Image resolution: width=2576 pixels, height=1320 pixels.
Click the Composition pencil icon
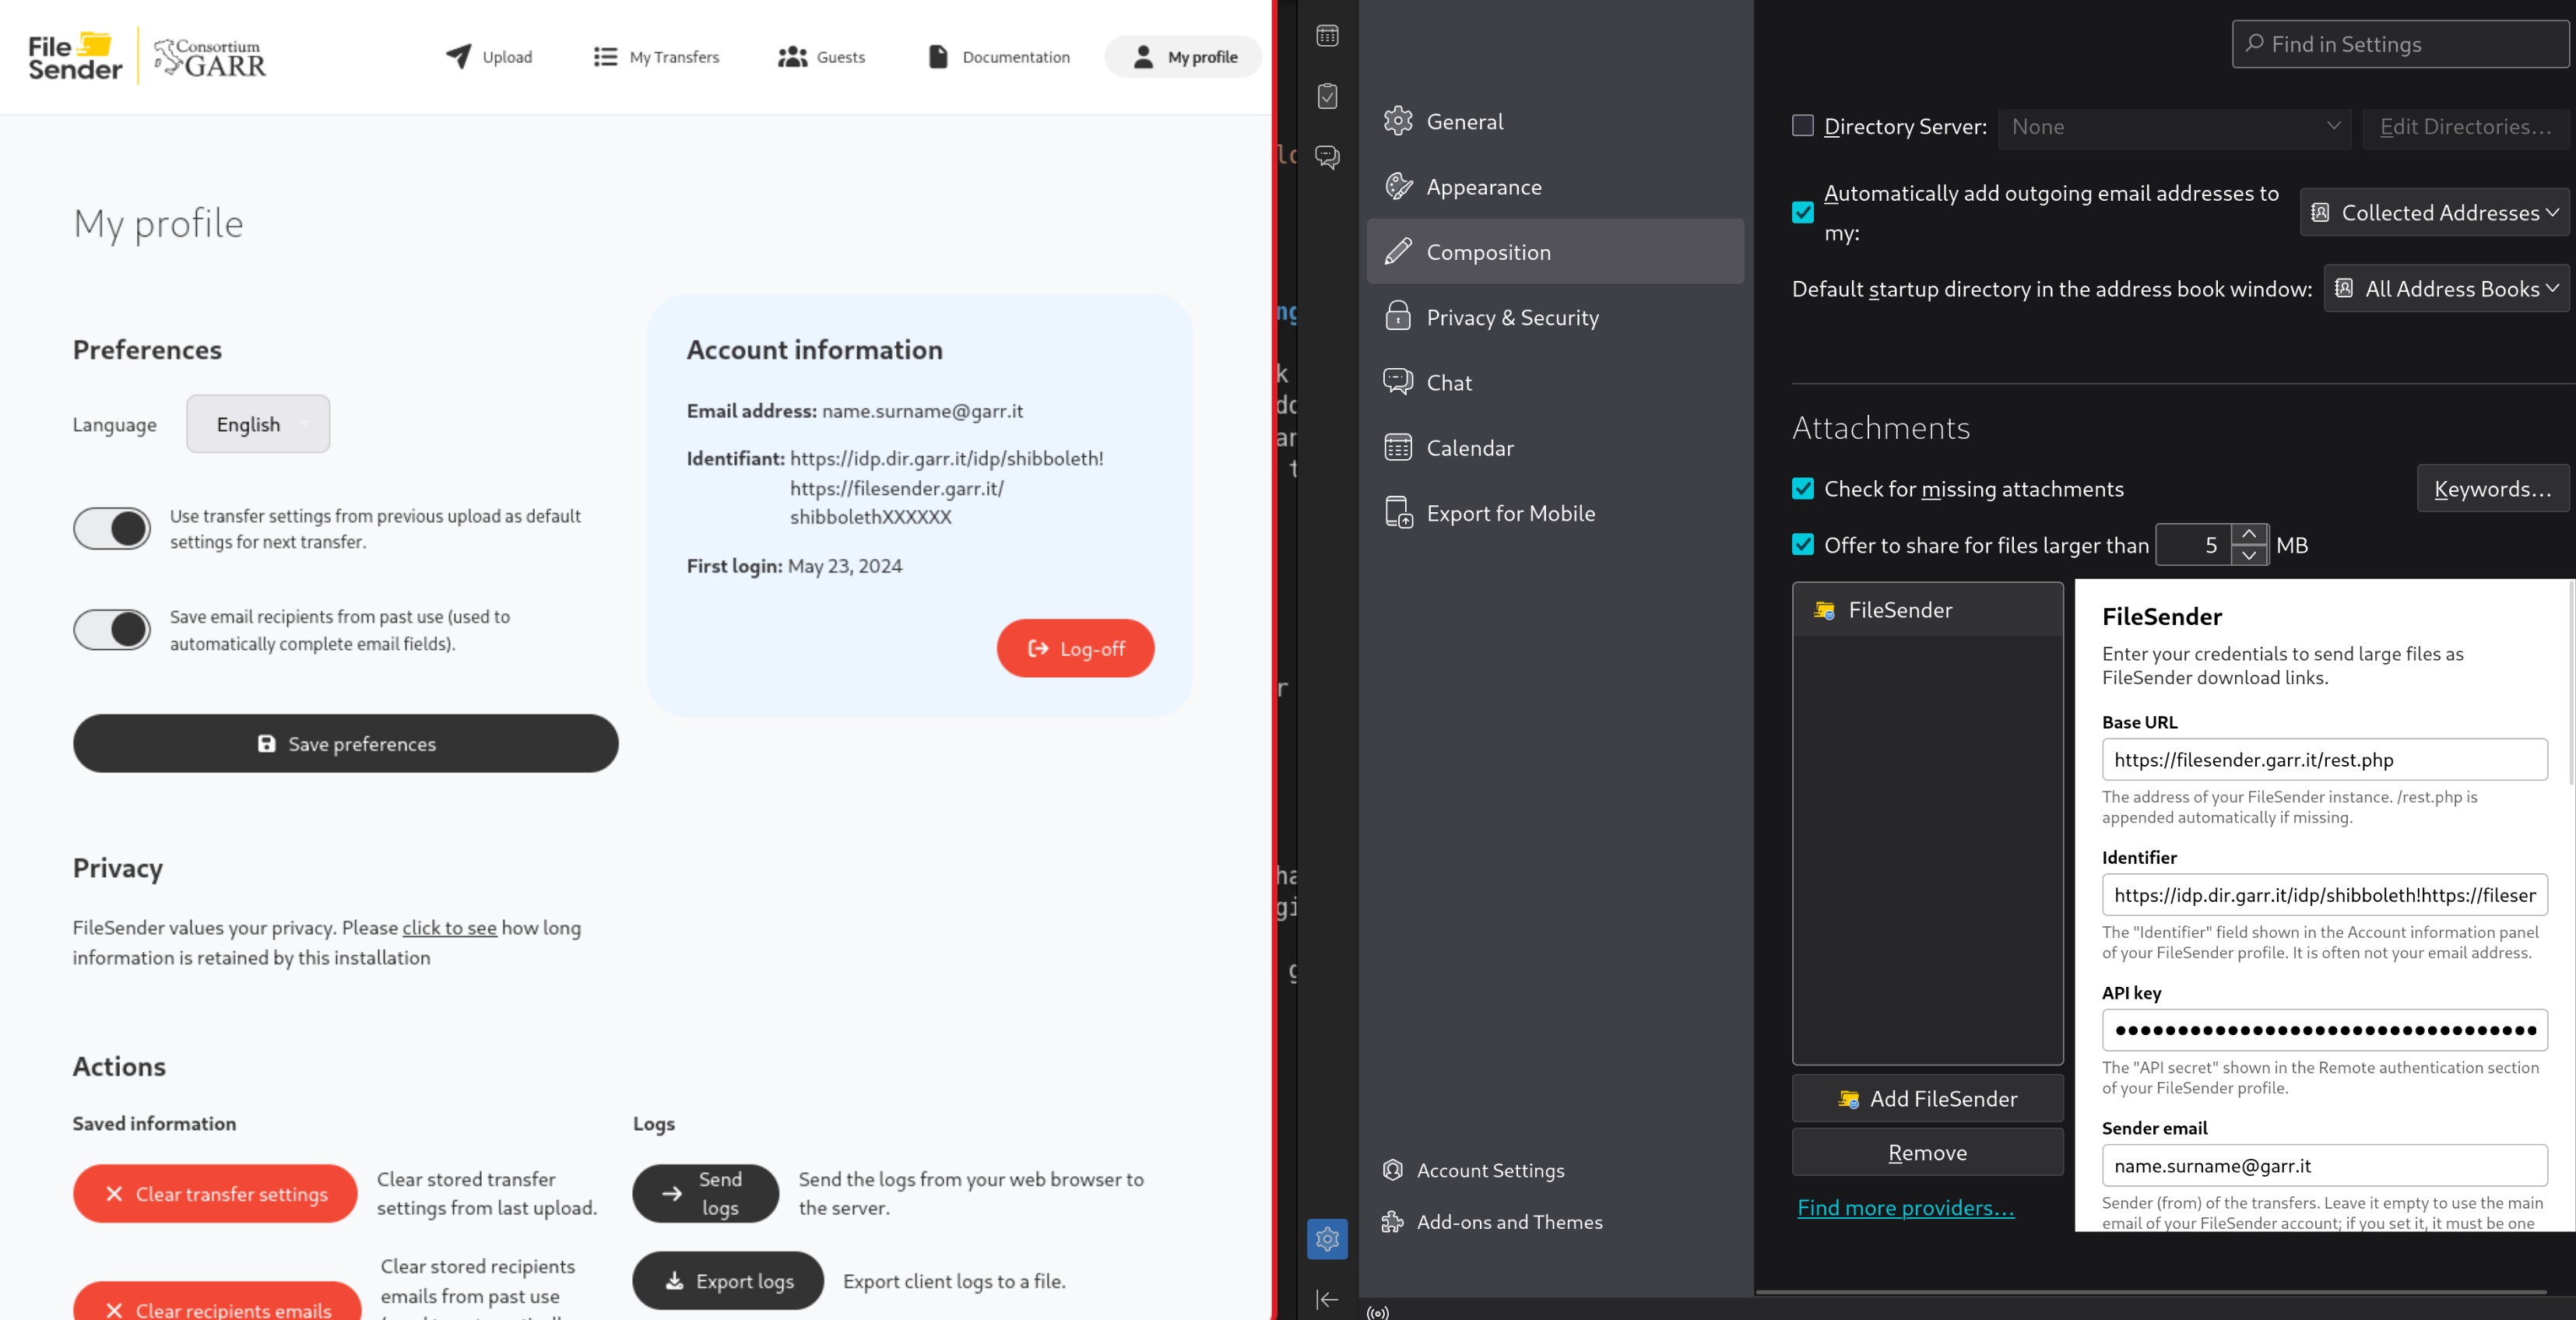(x=1398, y=252)
